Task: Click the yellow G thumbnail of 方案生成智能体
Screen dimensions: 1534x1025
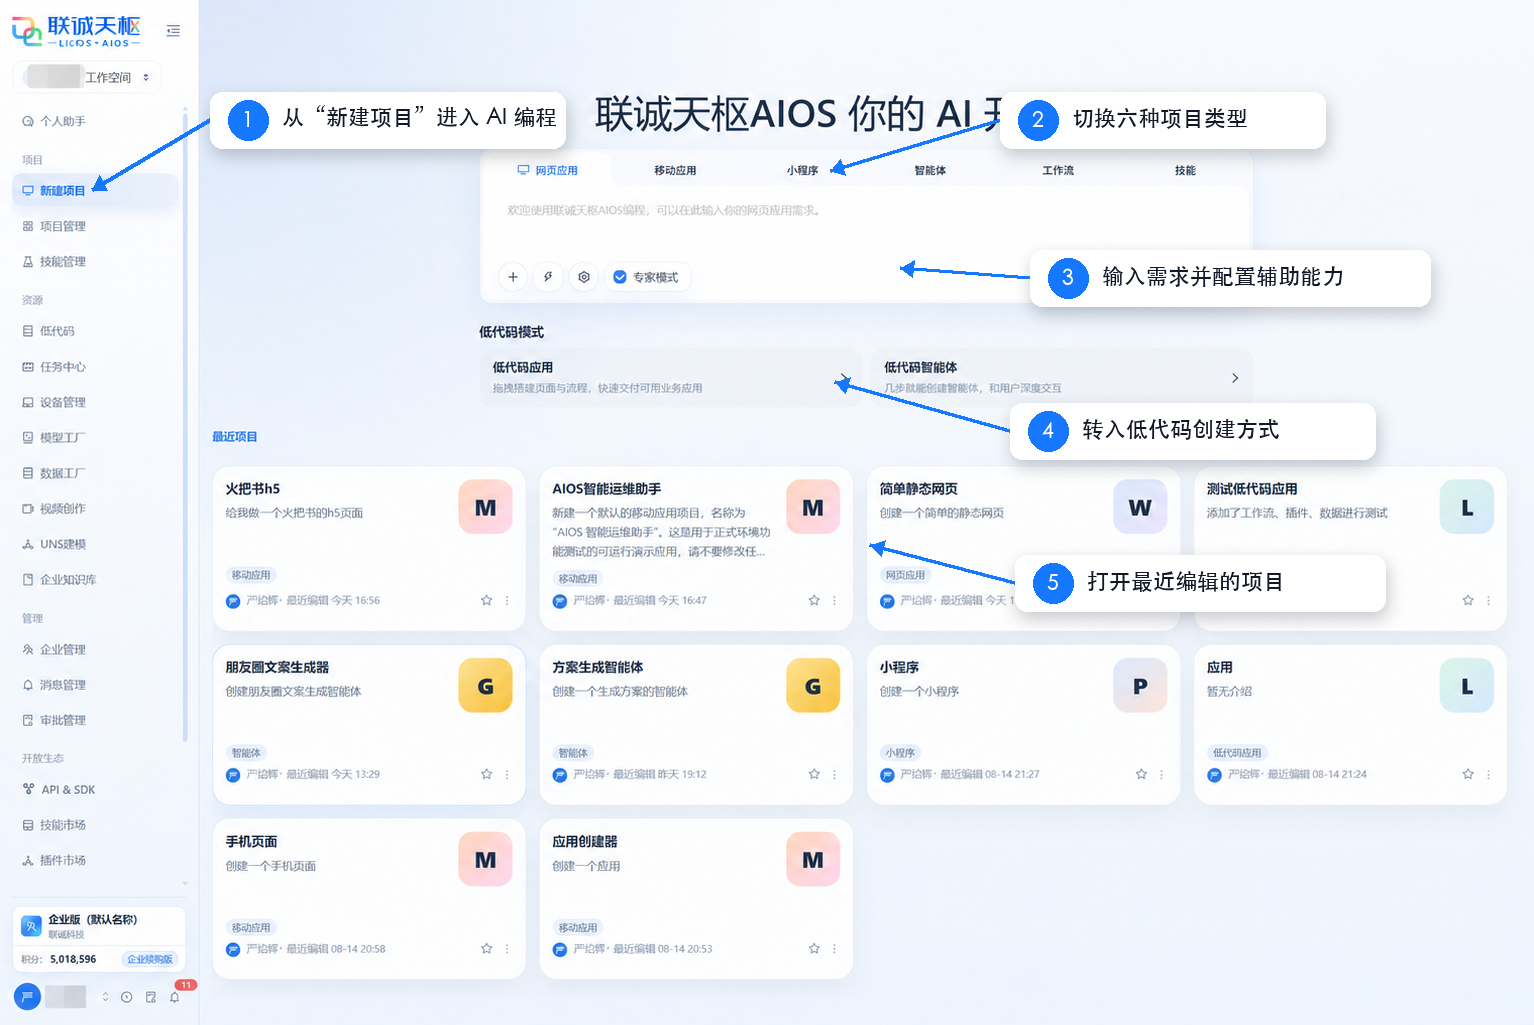Action: coord(813,686)
